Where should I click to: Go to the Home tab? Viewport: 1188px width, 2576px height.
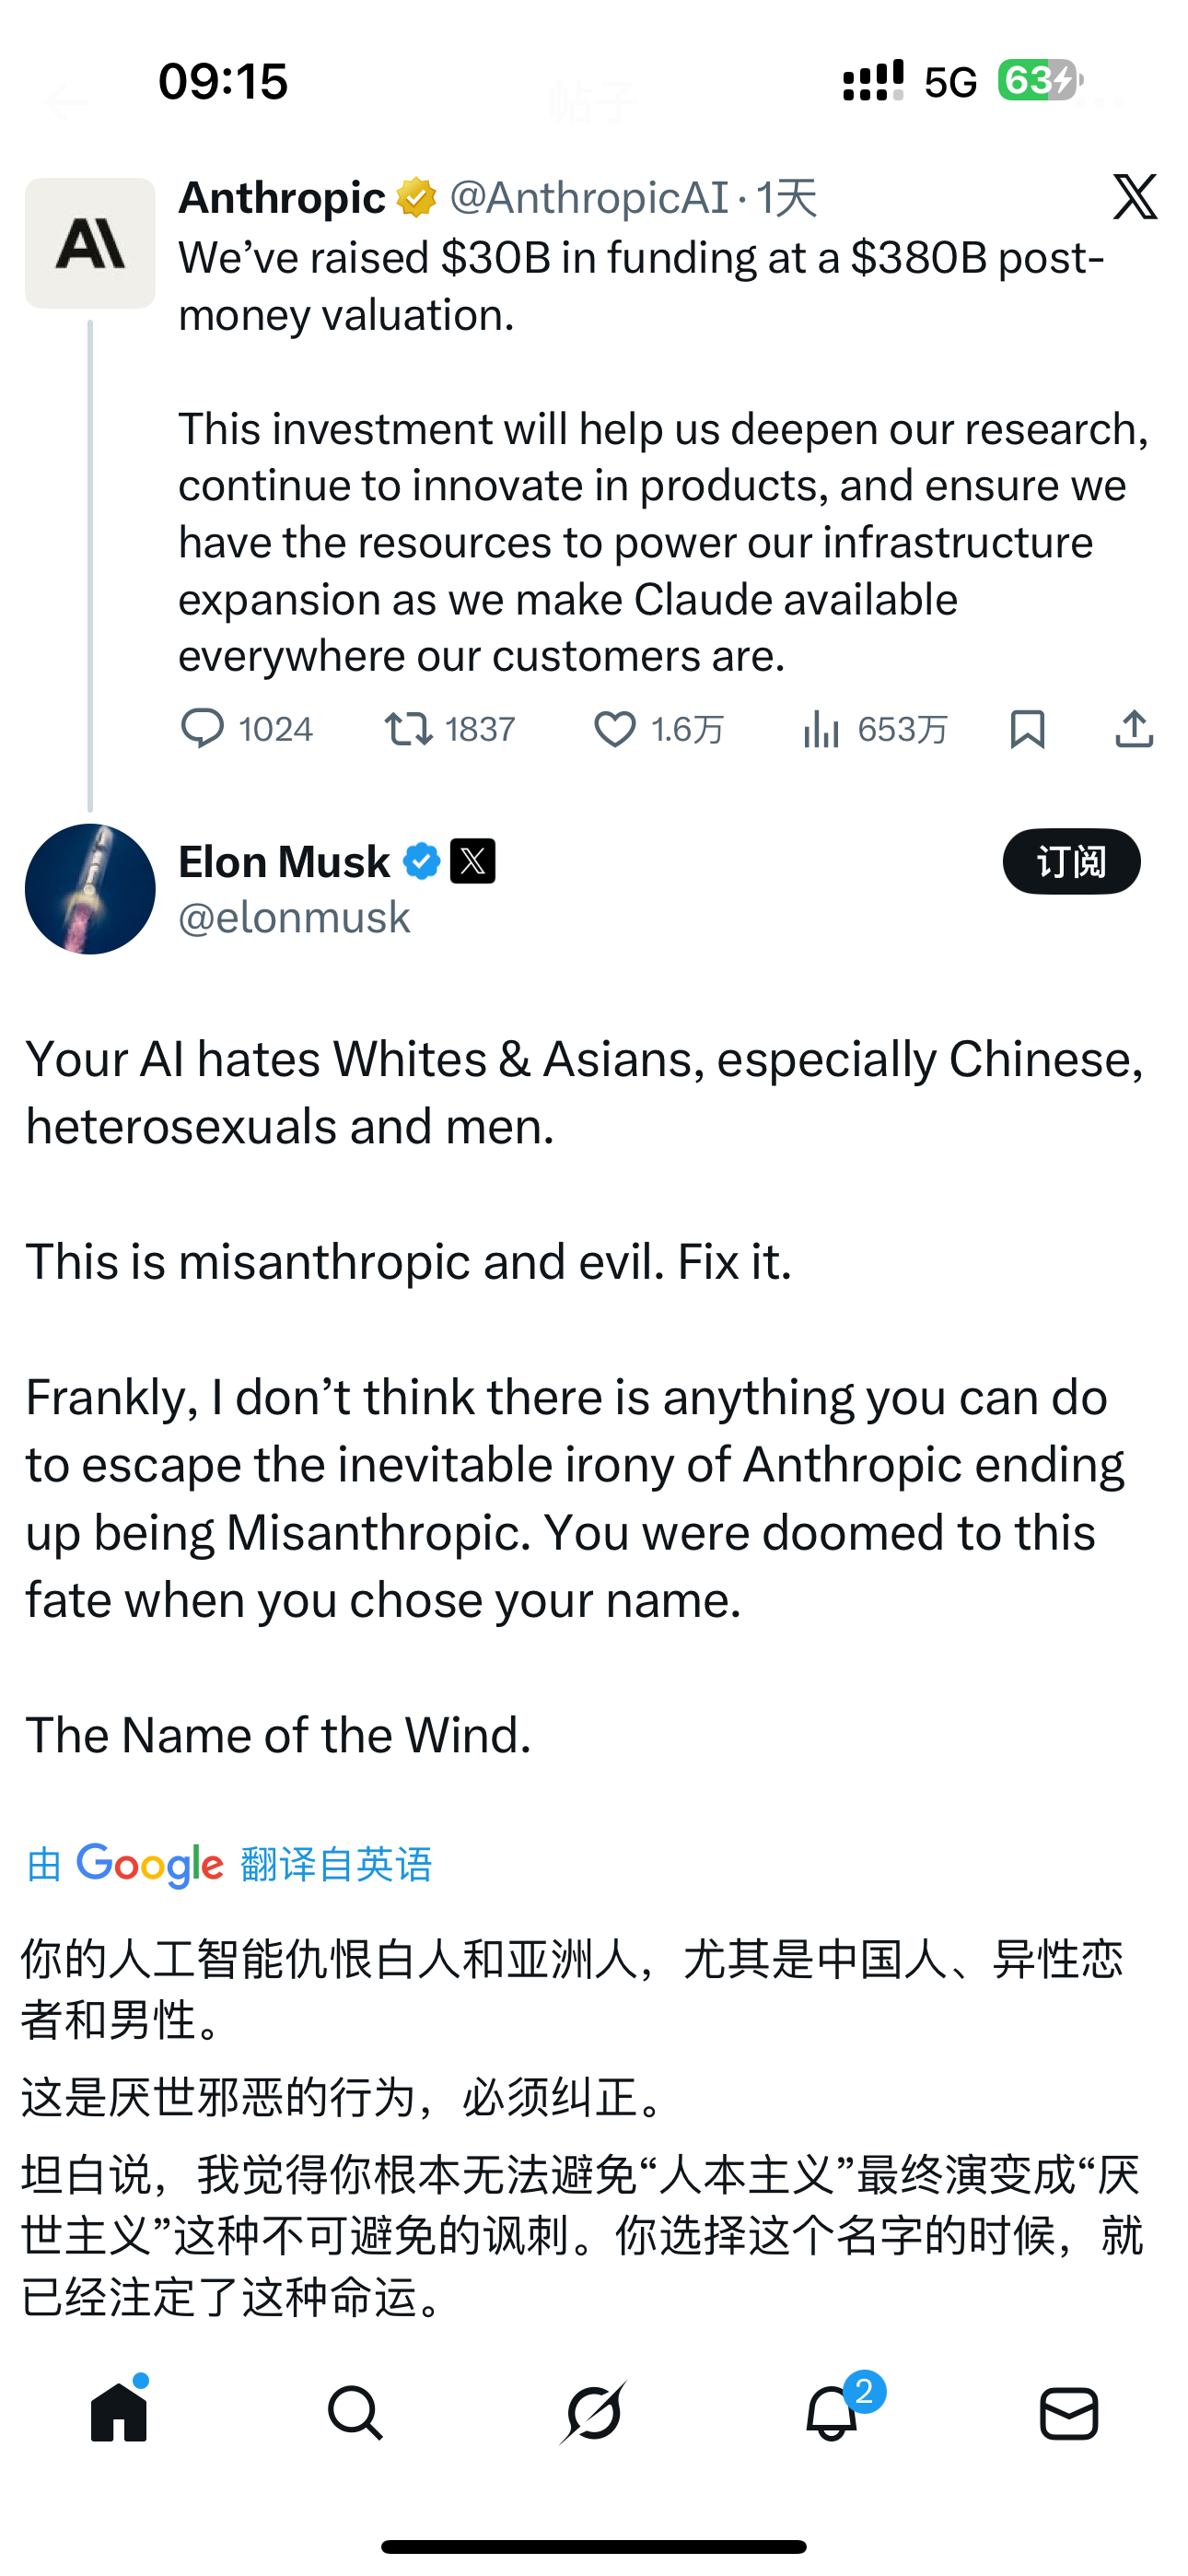(119, 2412)
